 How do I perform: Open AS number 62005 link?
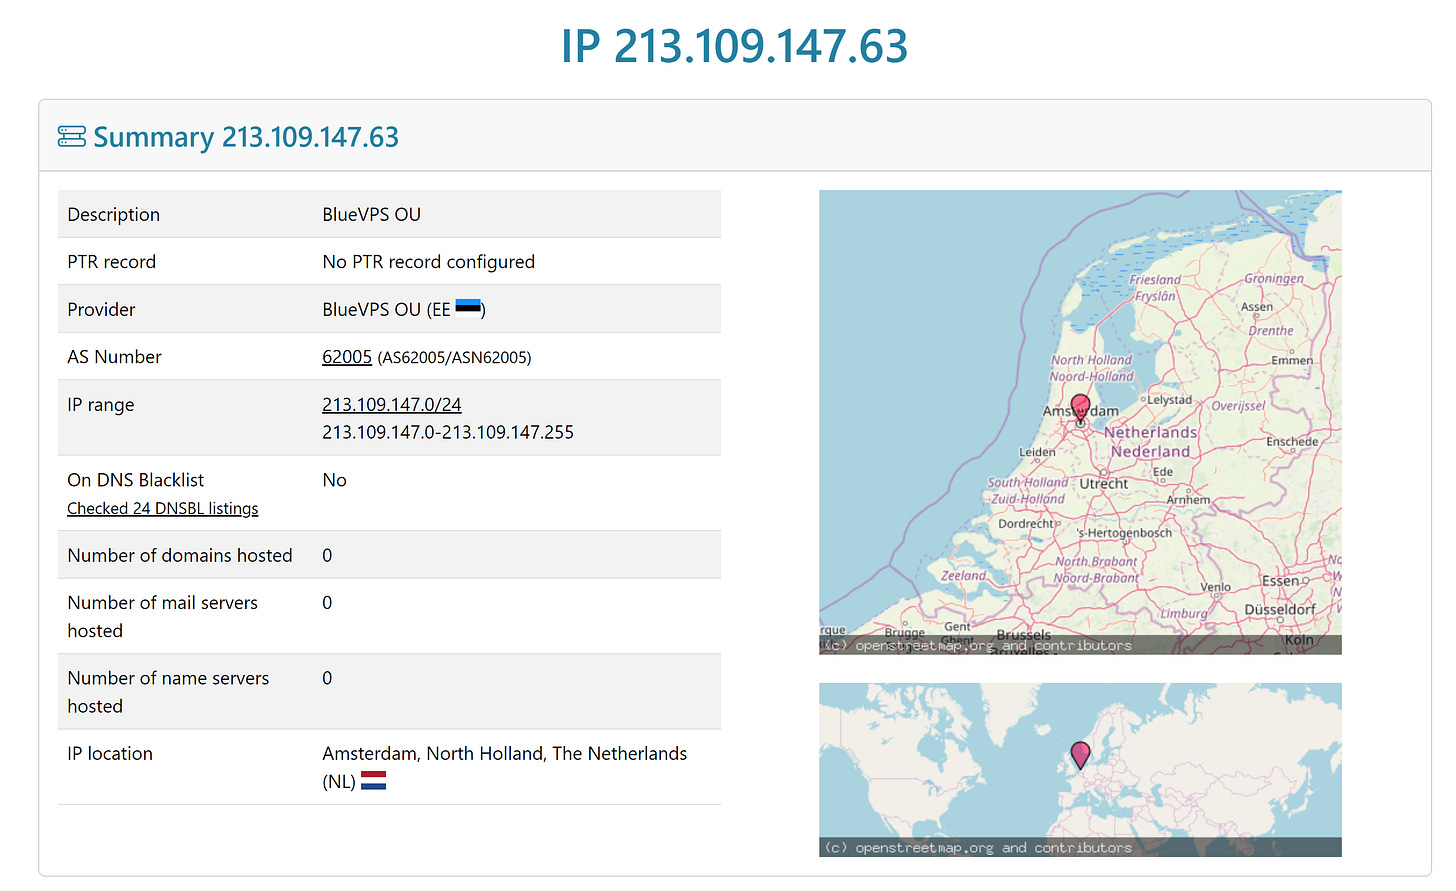pos(347,357)
